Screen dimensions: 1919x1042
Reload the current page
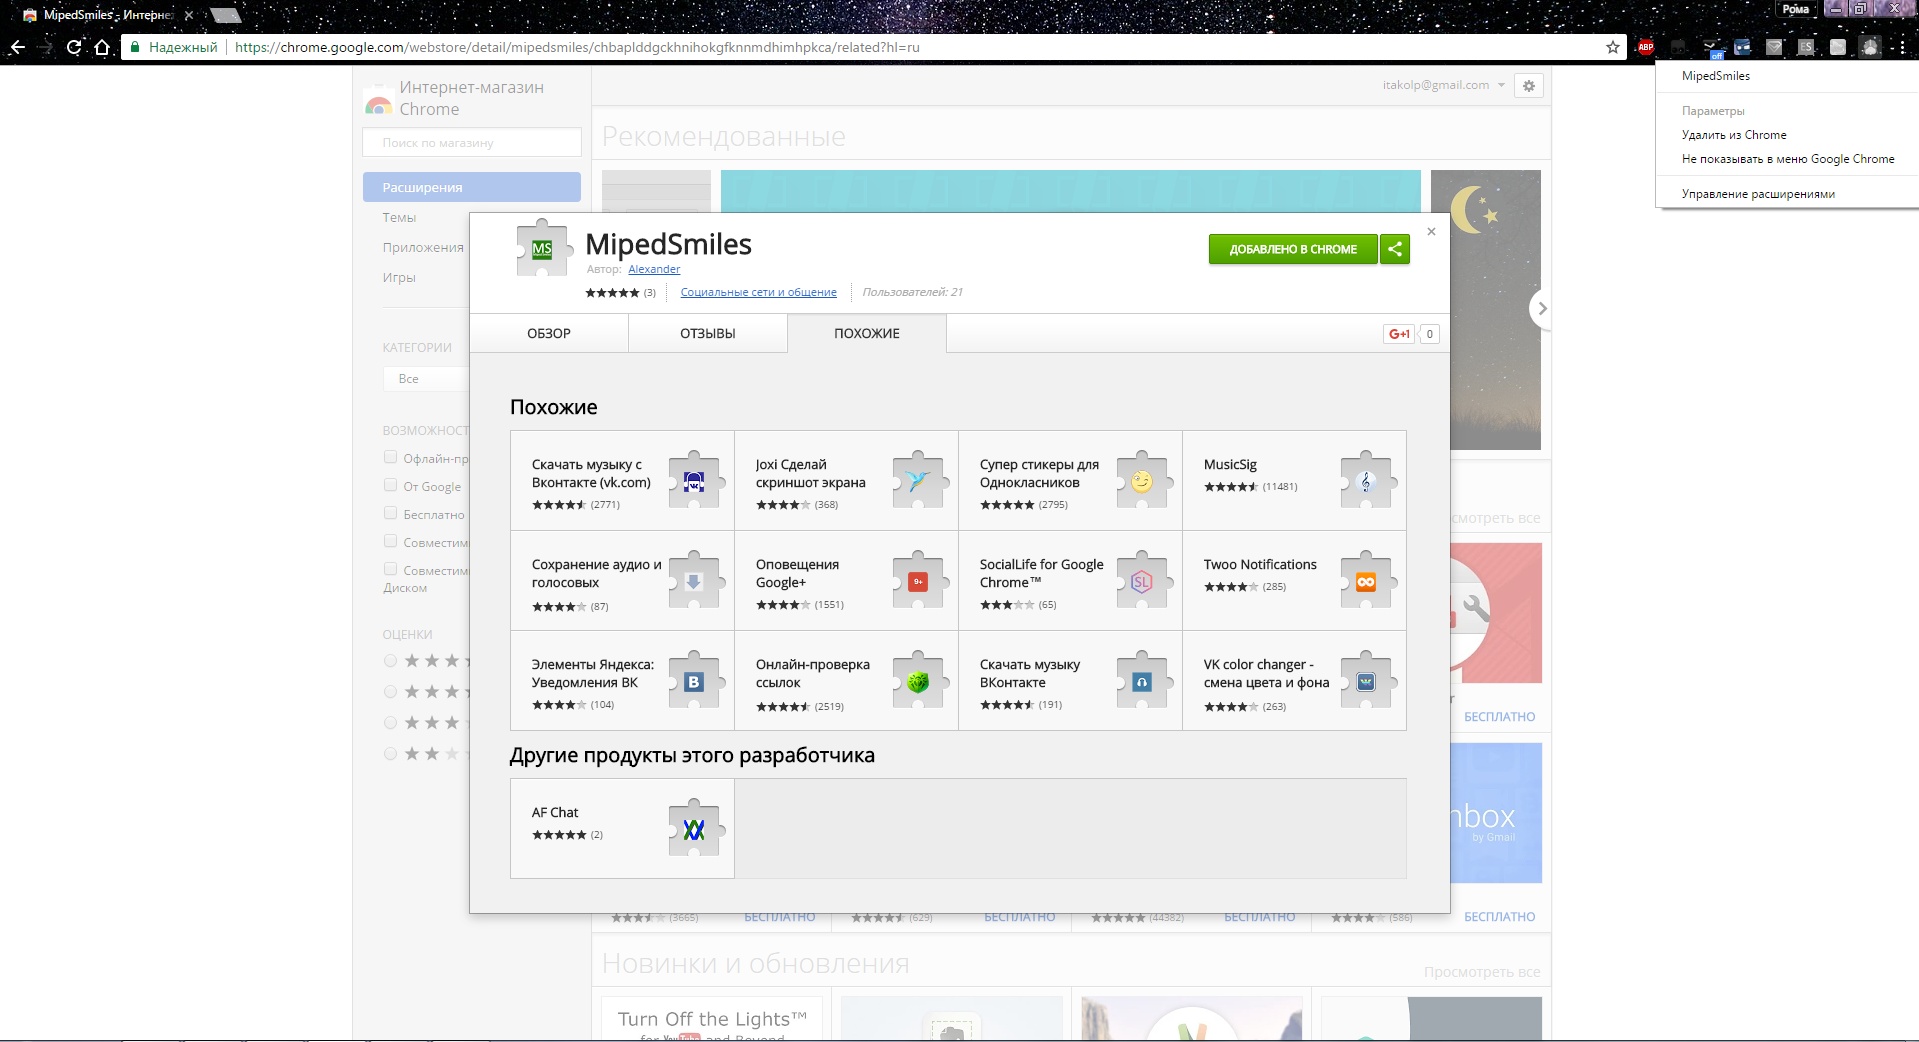point(74,47)
